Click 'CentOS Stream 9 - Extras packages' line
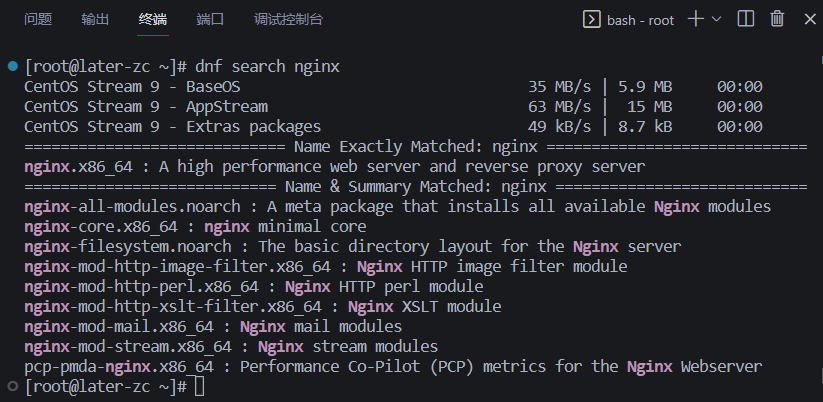This screenshot has height=402, width=823. pos(173,126)
